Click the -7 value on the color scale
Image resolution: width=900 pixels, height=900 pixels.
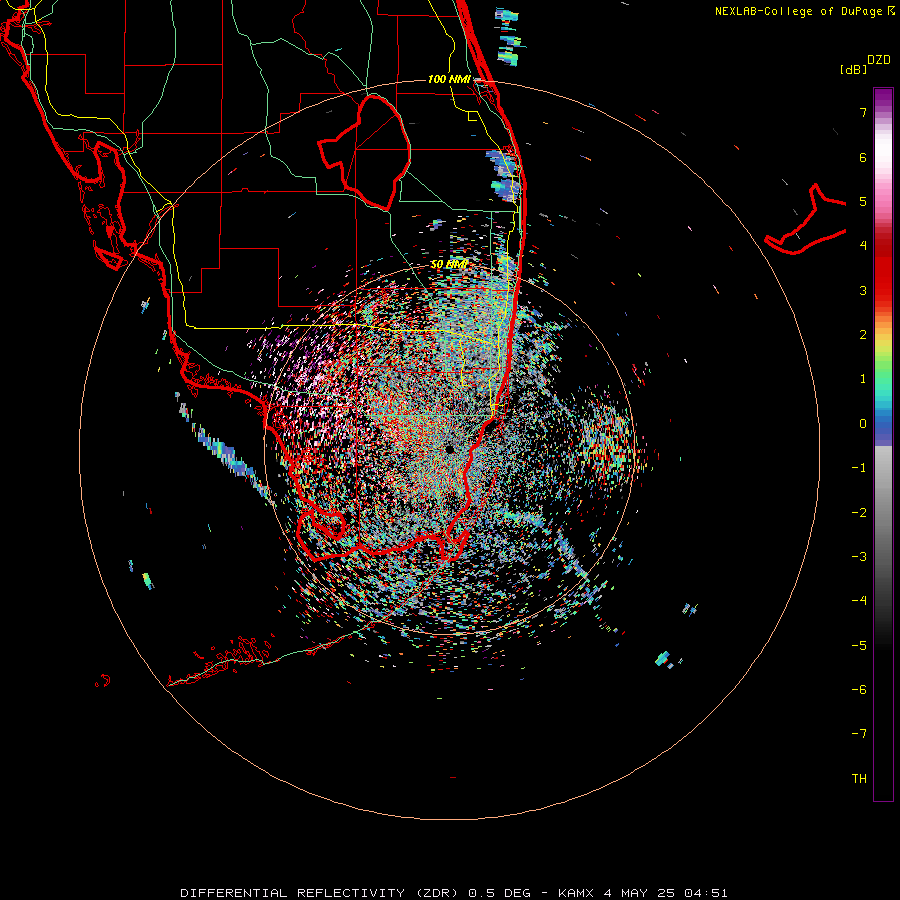click(x=859, y=734)
